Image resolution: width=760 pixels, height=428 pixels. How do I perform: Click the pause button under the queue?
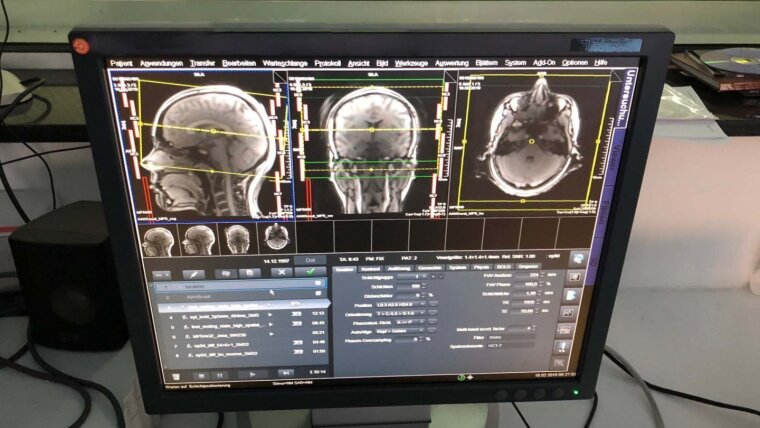click(220, 375)
